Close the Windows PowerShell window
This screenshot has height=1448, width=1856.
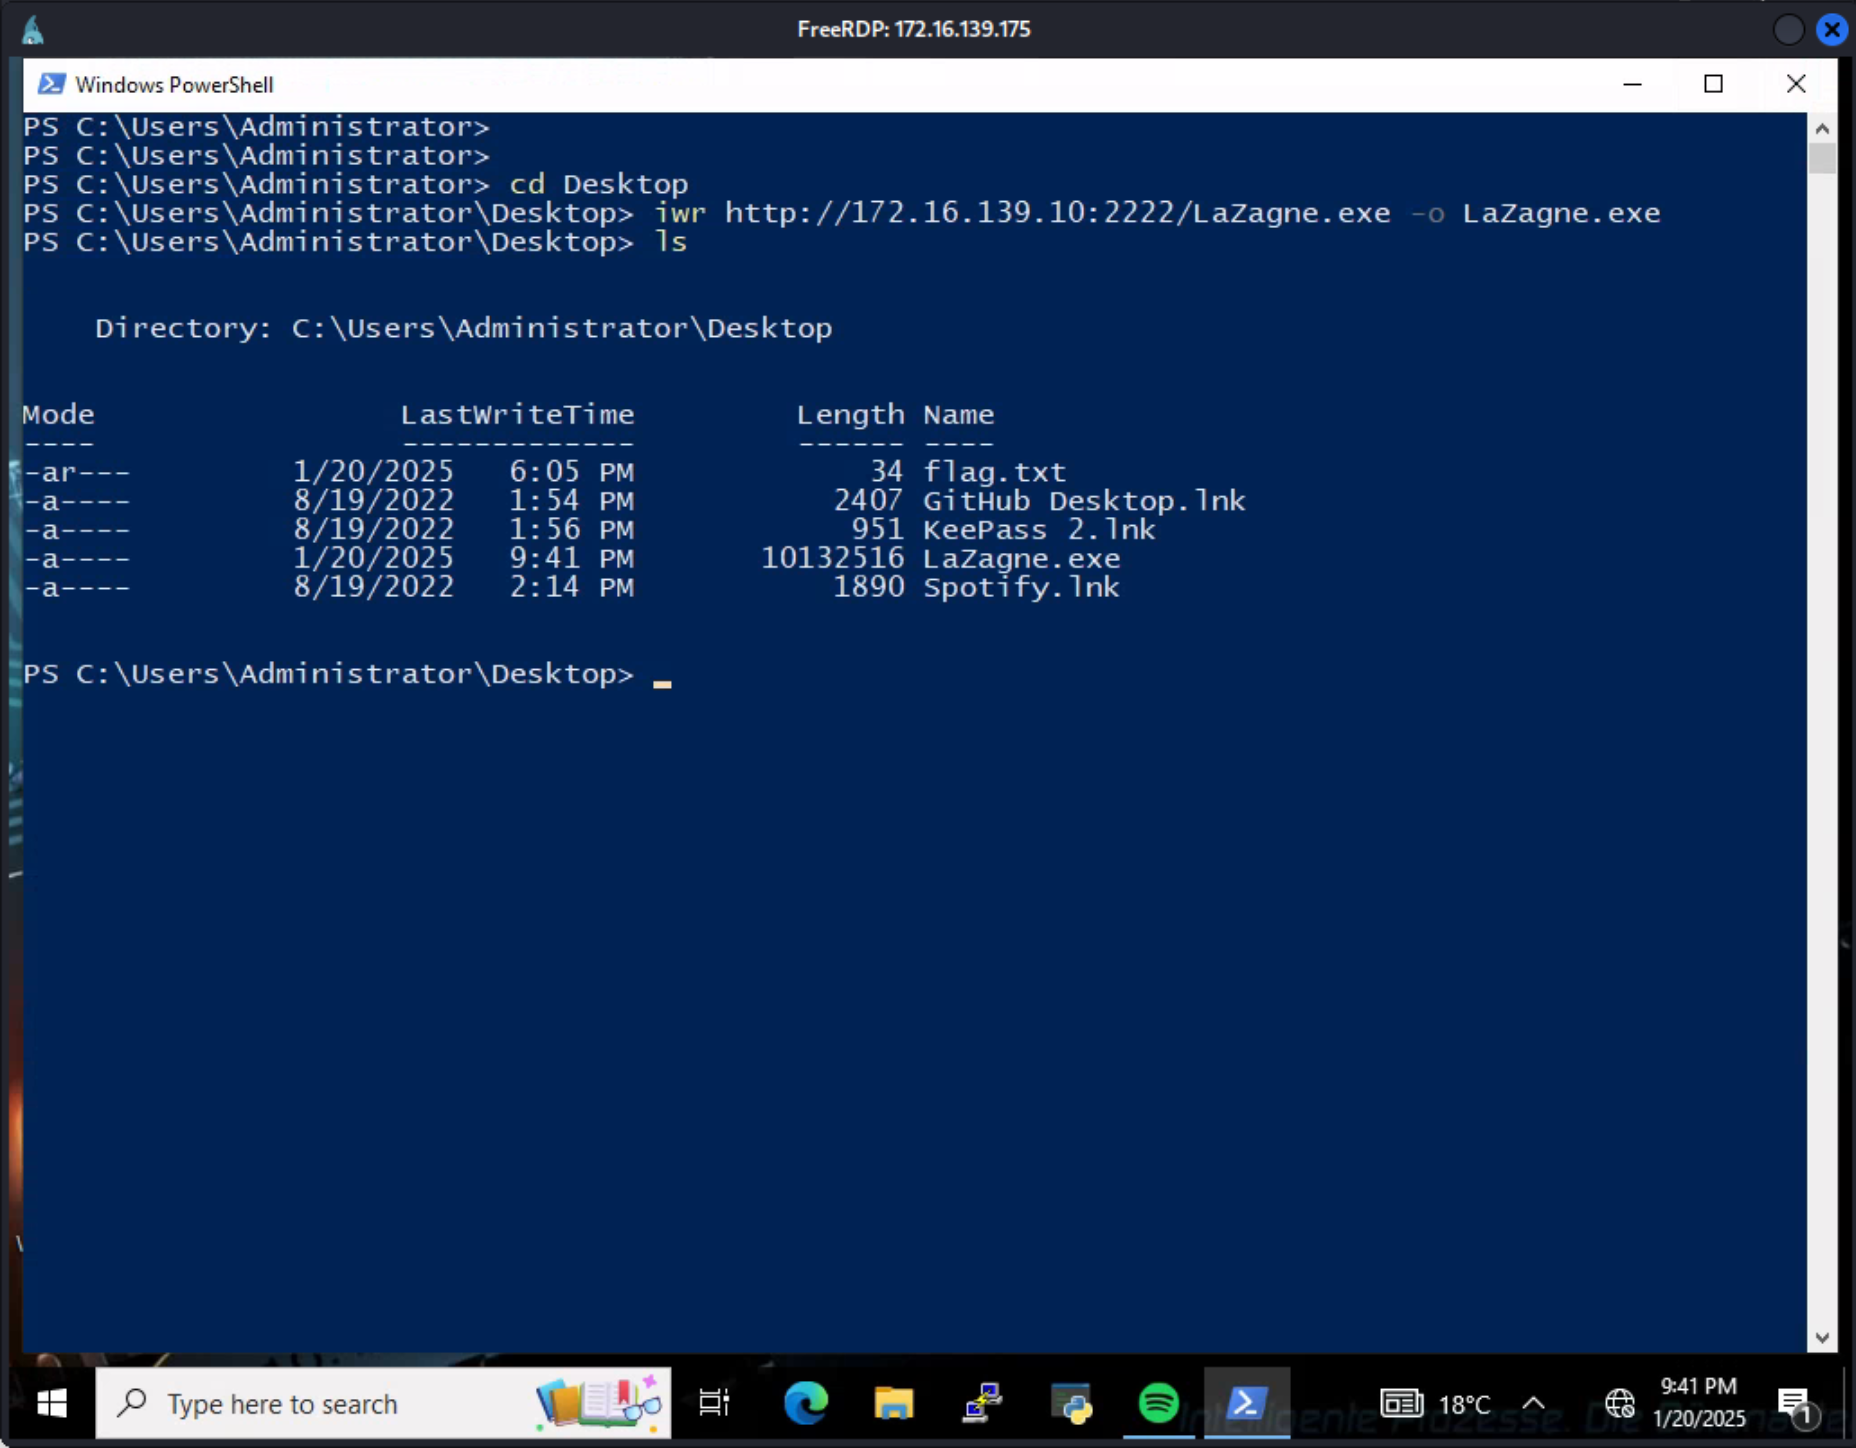[x=1796, y=84]
